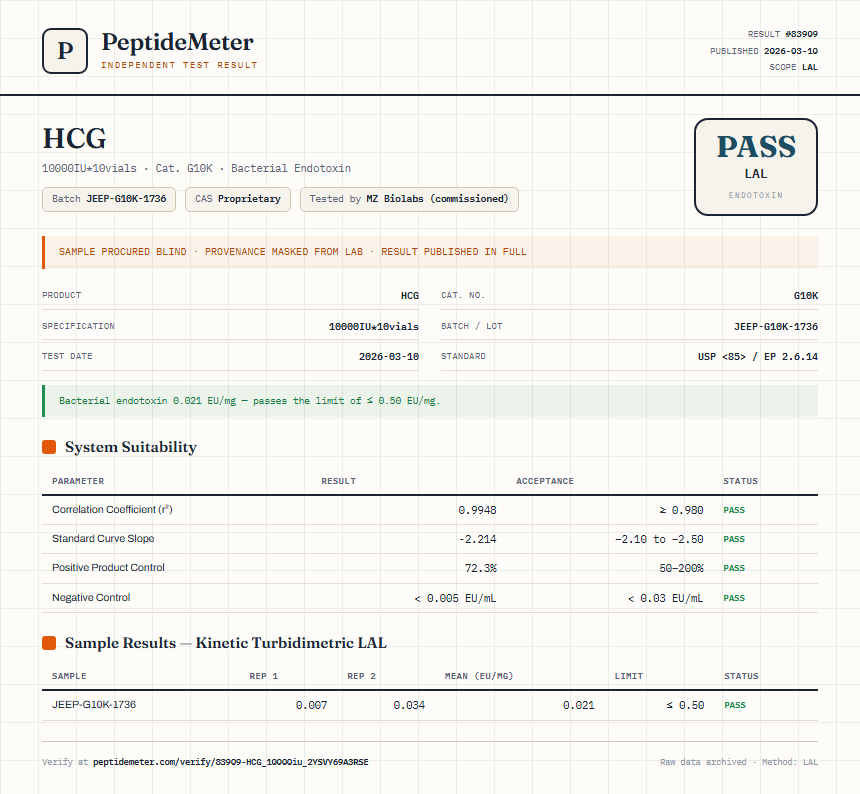Click the acceptance value < 0.03 EU/mL
Image resolution: width=860 pixels, height=794 pixels.
(665, 598)
